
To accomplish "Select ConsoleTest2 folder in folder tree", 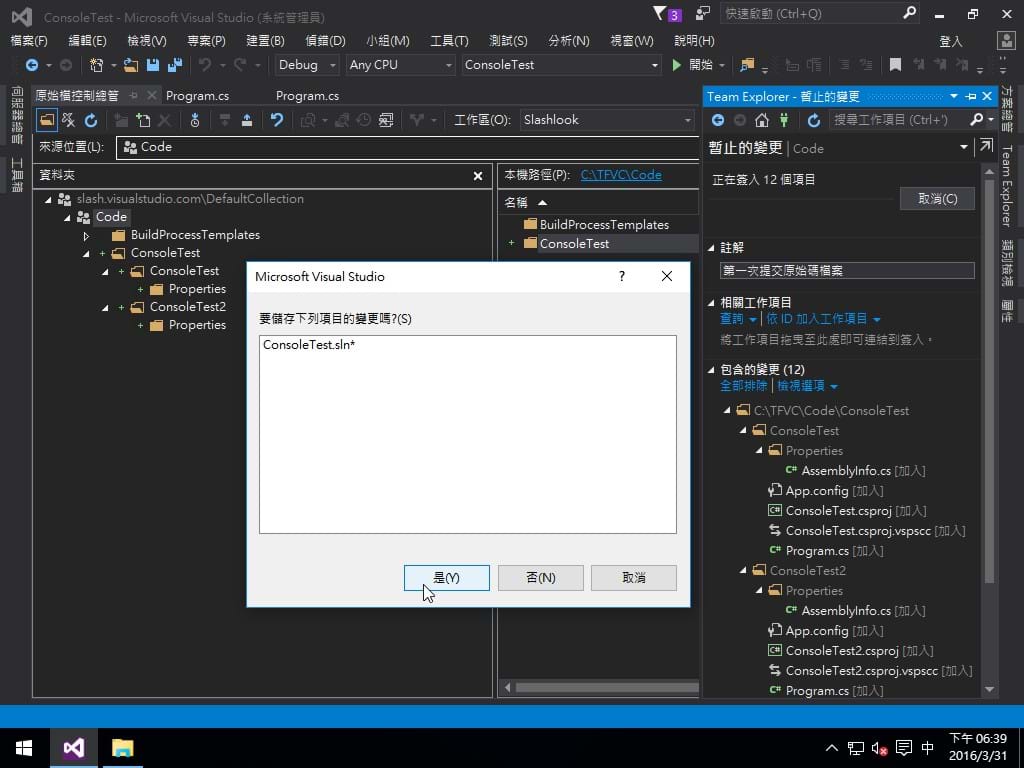I will pos(187,307).
